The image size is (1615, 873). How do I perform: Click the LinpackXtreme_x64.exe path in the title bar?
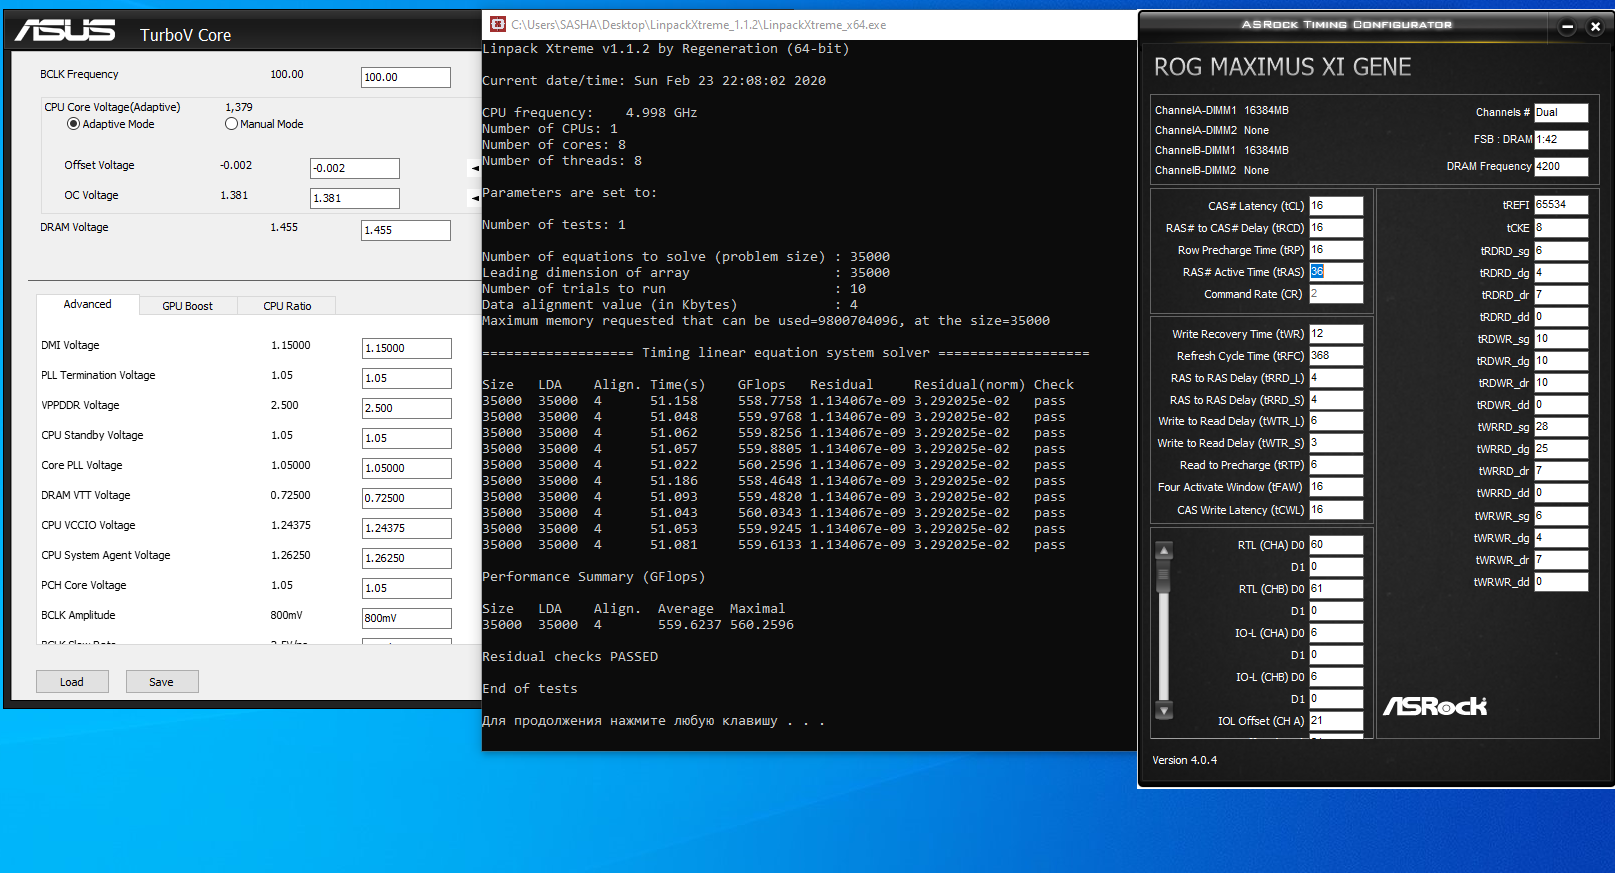[x=699, y=25]
